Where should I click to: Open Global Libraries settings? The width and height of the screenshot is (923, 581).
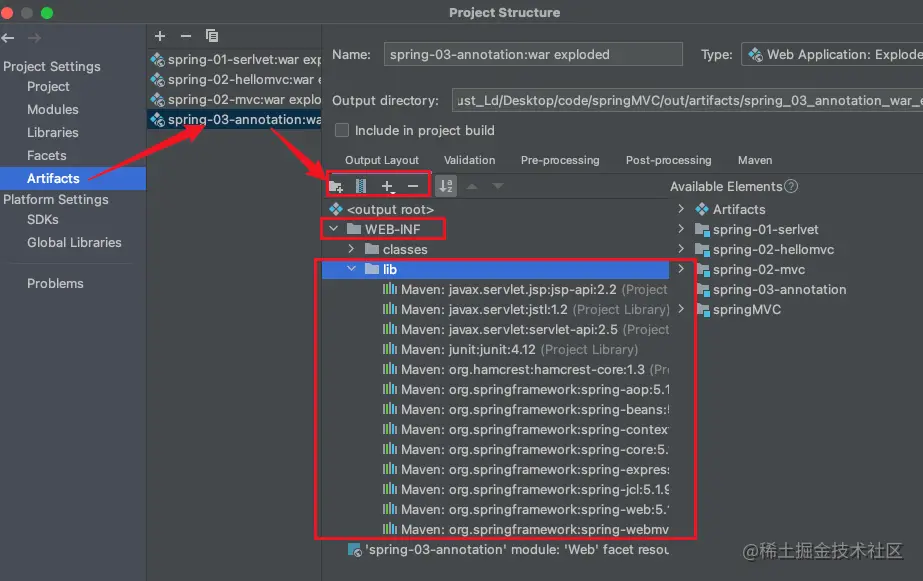click(x=74, y=243)
